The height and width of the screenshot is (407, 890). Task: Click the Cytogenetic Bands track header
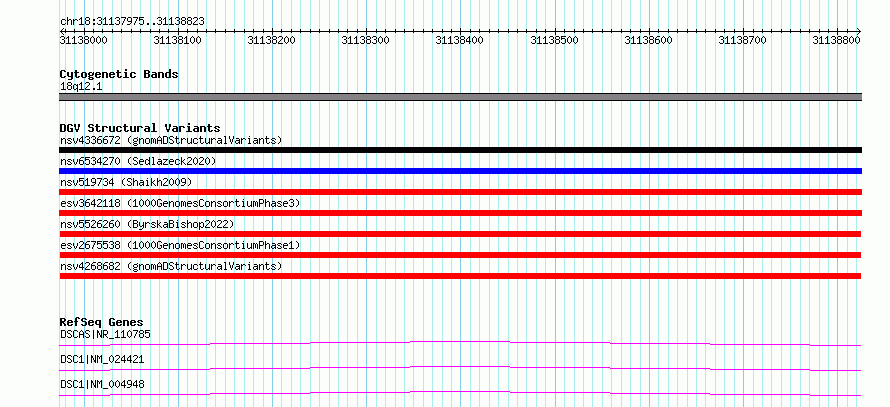pos(119,74)
